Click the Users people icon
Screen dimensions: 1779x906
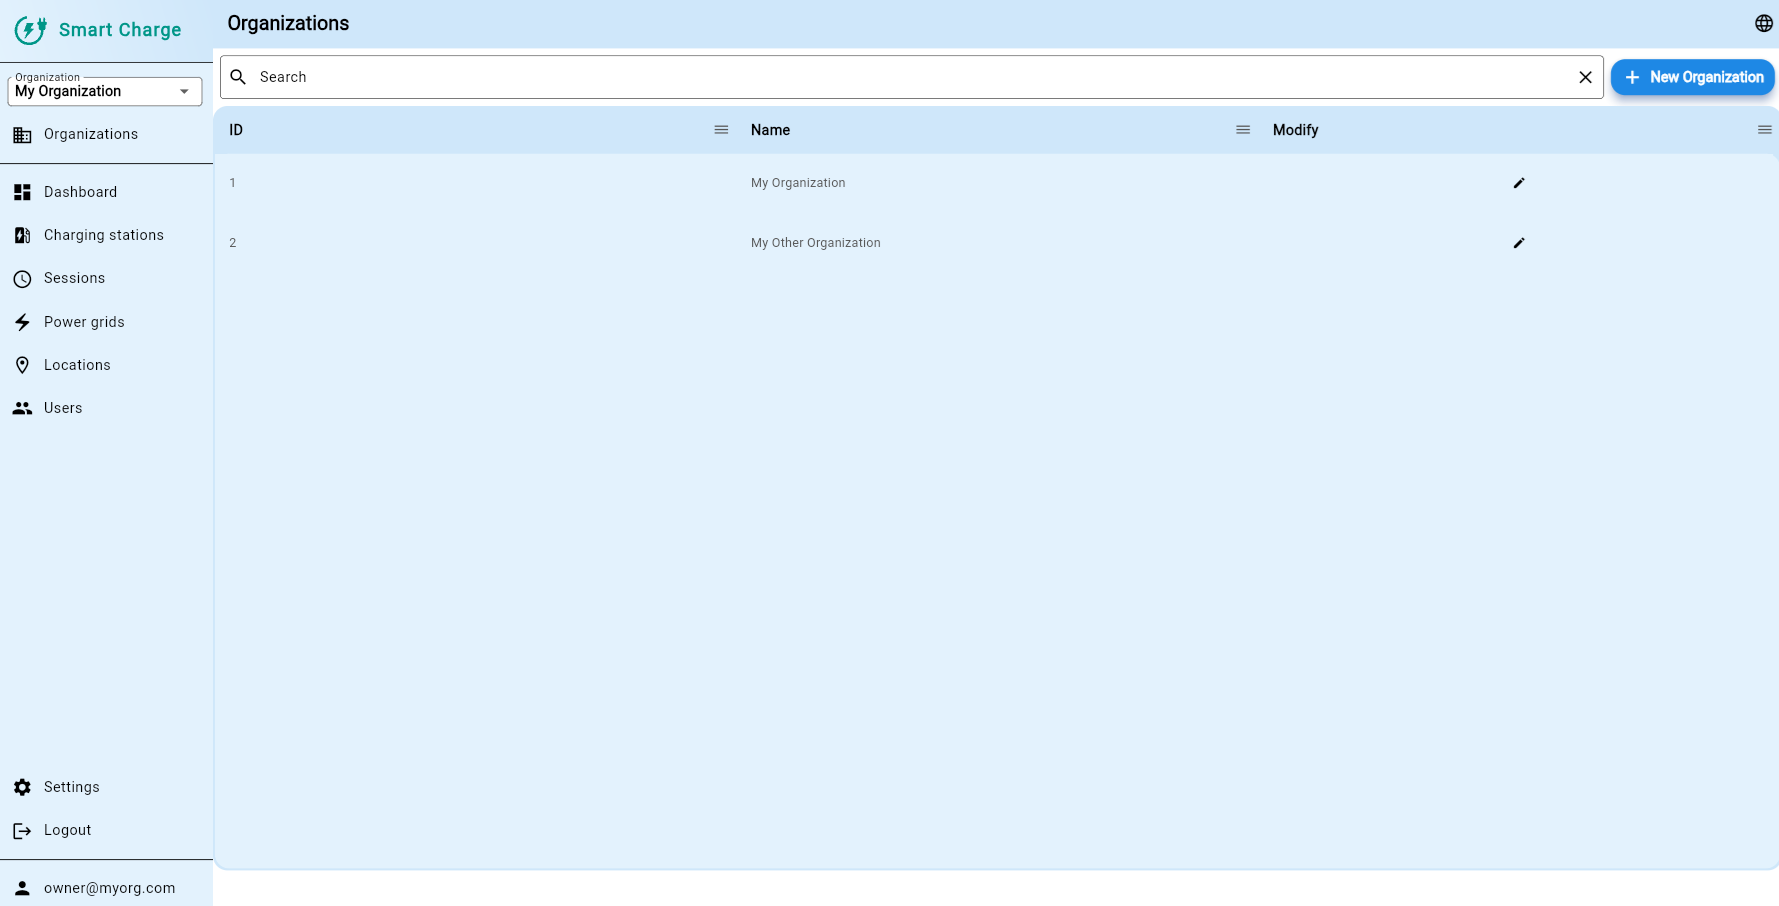coord(23,407)
